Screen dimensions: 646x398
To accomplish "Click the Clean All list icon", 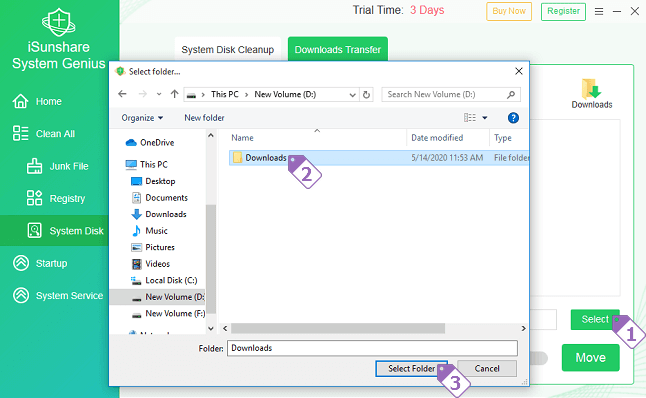I will point(20,133).
